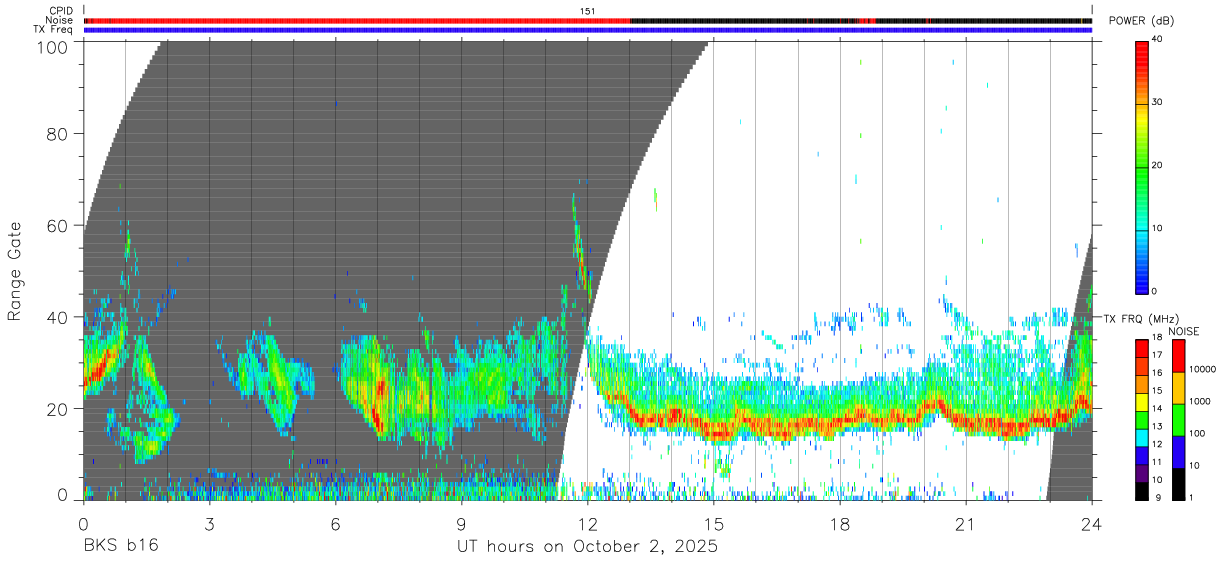This screenshot has width=1228, height=567.
Task: Click the Noise label beside the top strip
Action: point(59,20)
